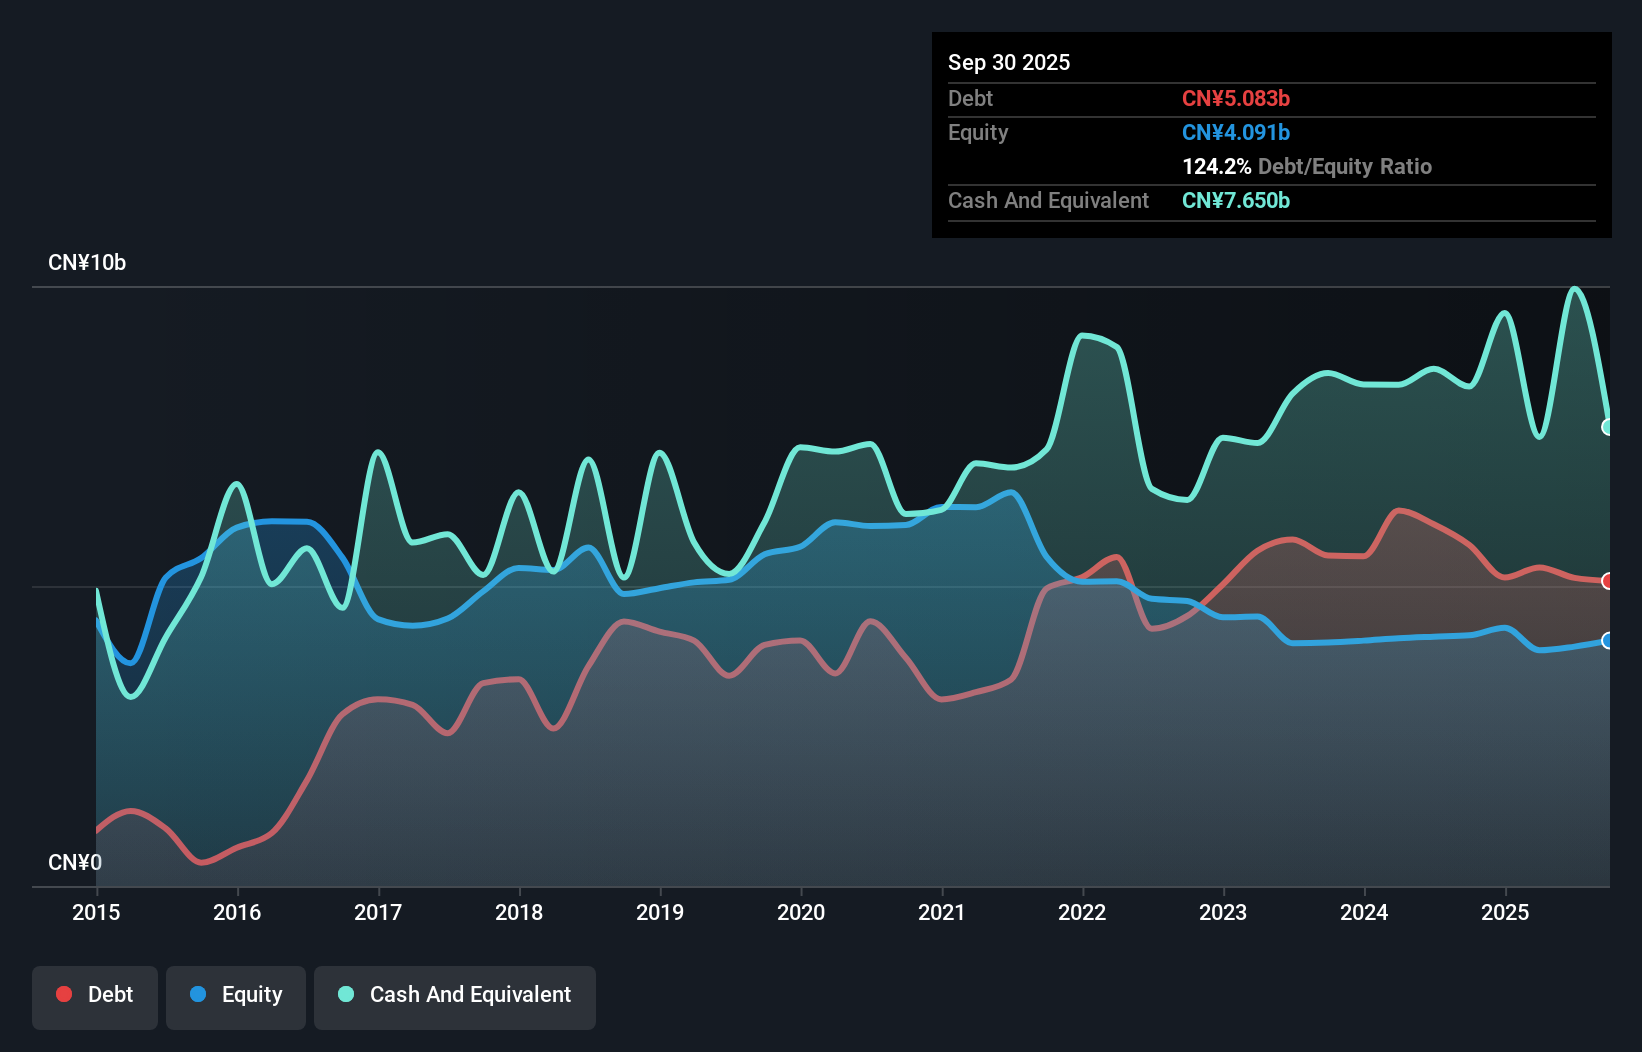The height and width of the screenshot is (1052, 1642).
Task: Click the teal Cash endpoint marker on chart
Action: point(1608,427)
